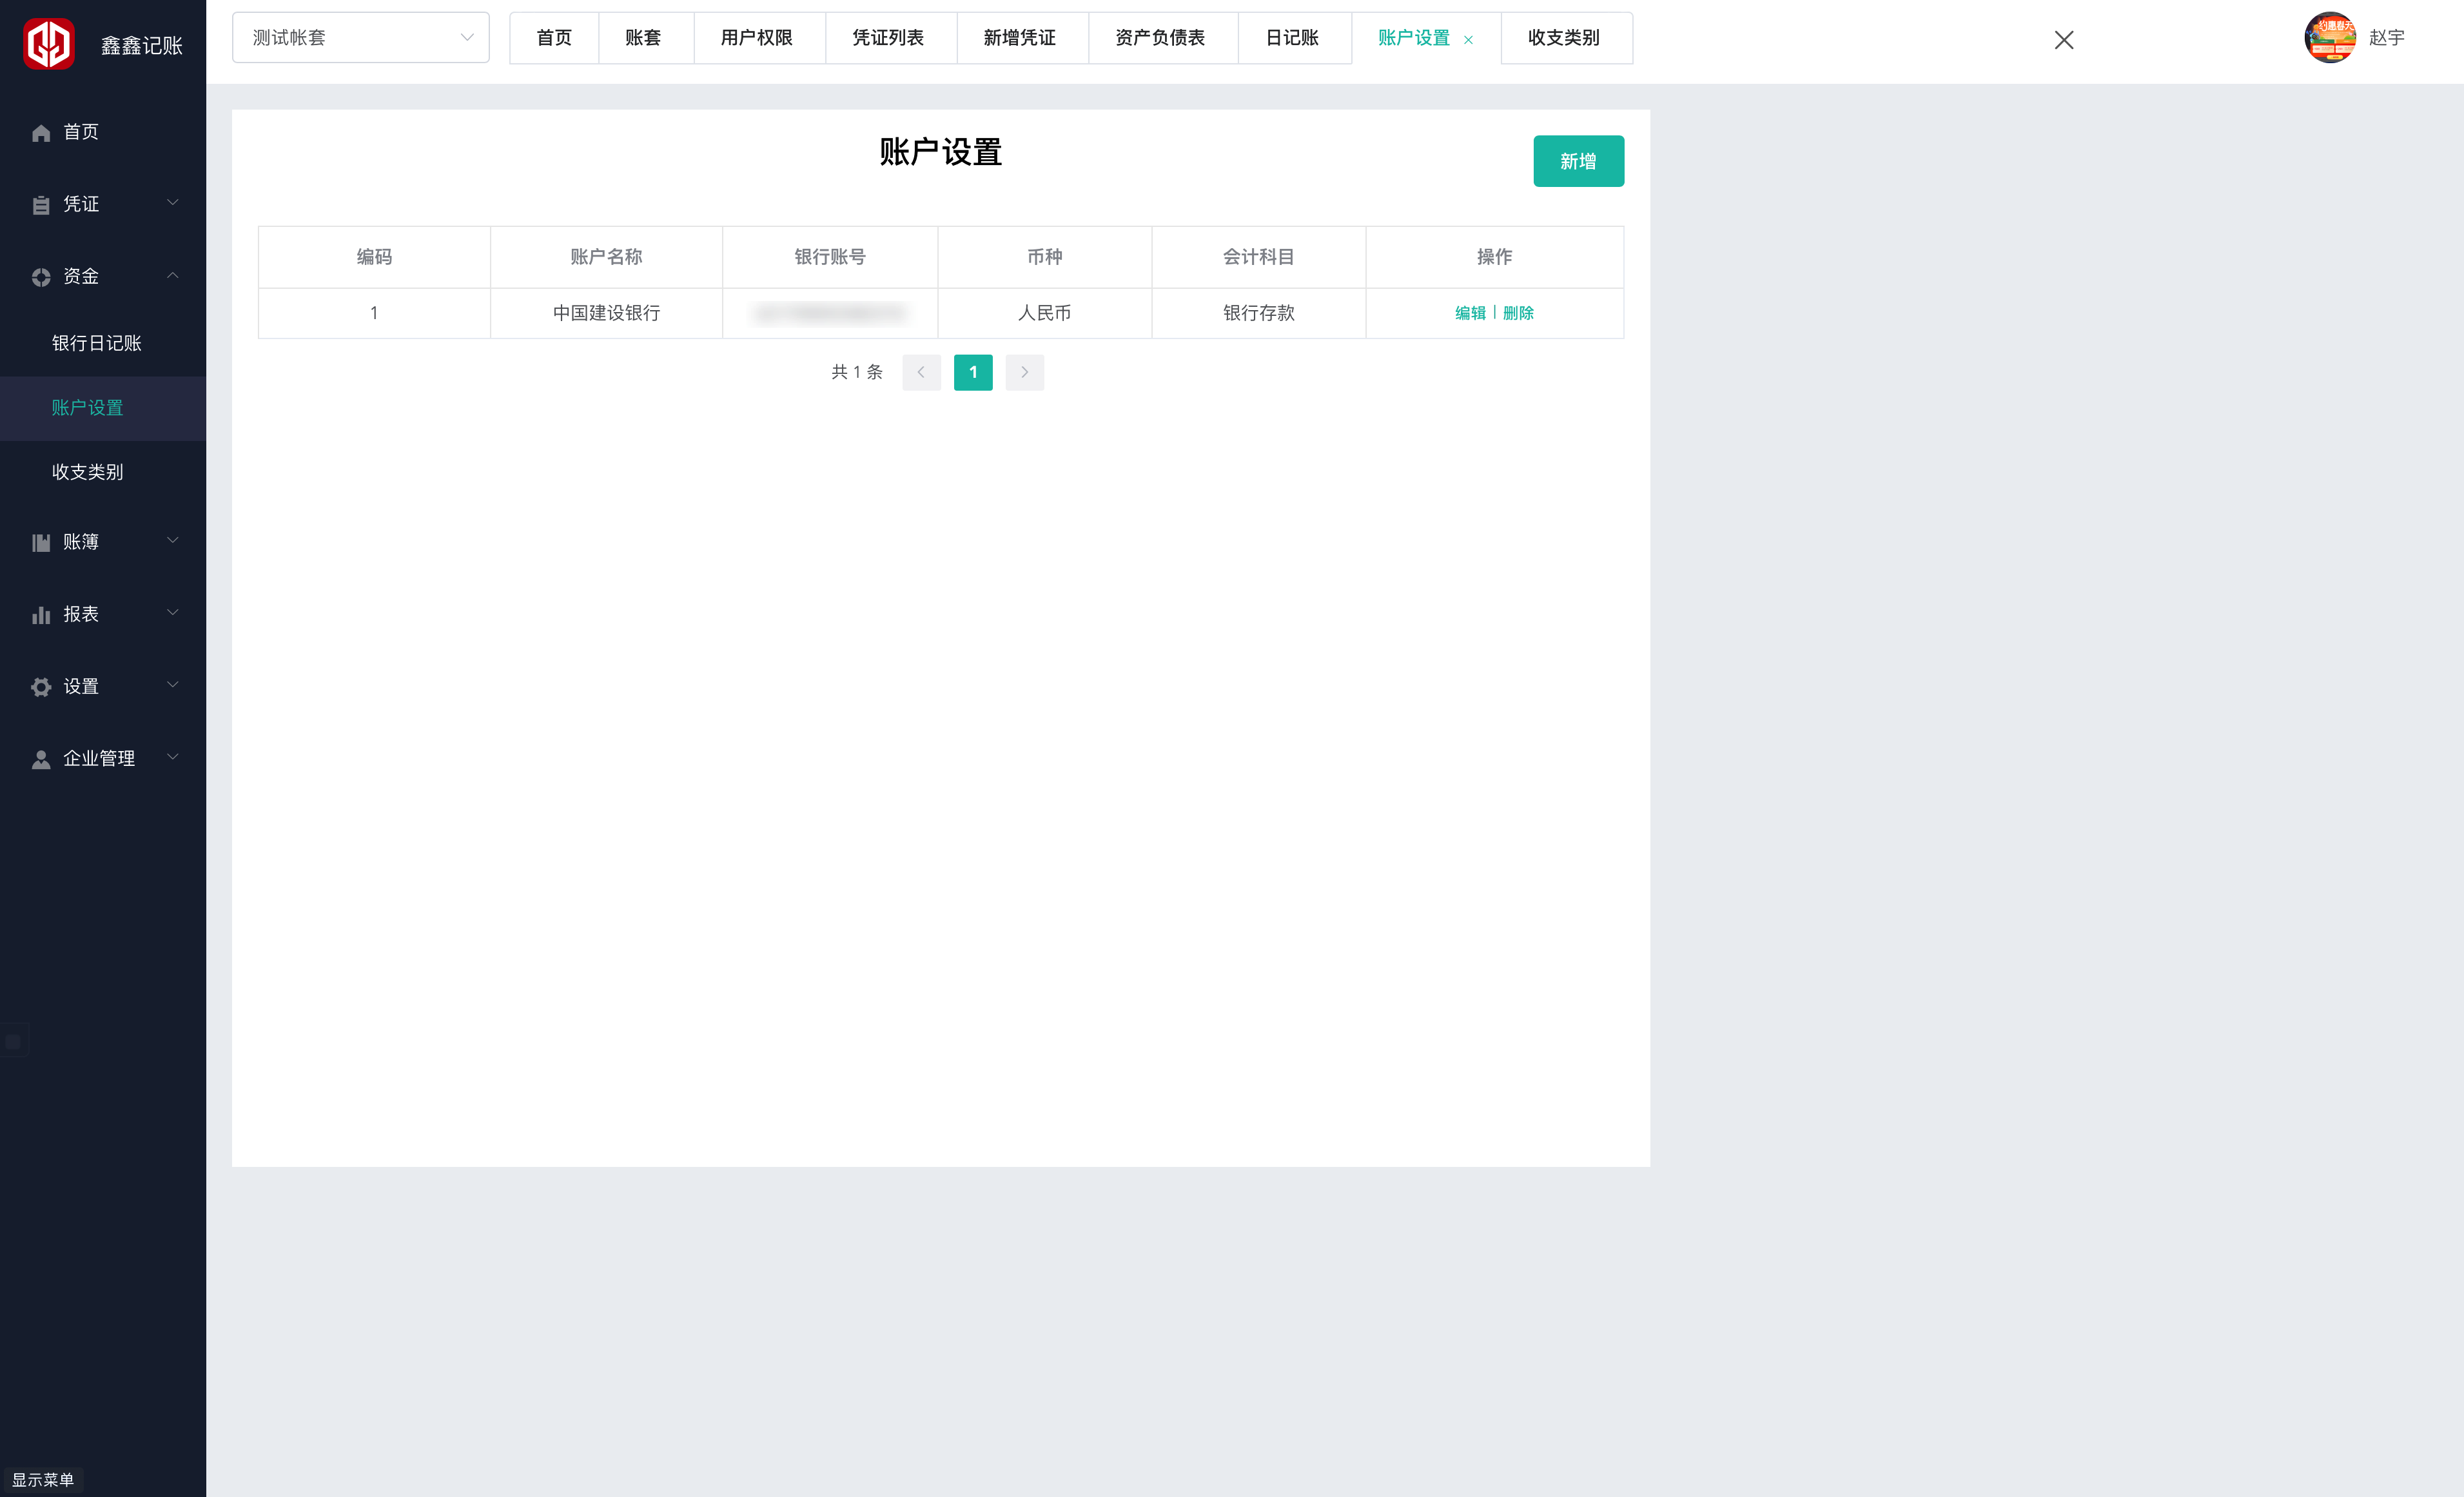This screenshot has width=2464, height=1497.
Task: Open the user avatar for 赵宇
Action: pyautogui.click(x=2330, y=38)
